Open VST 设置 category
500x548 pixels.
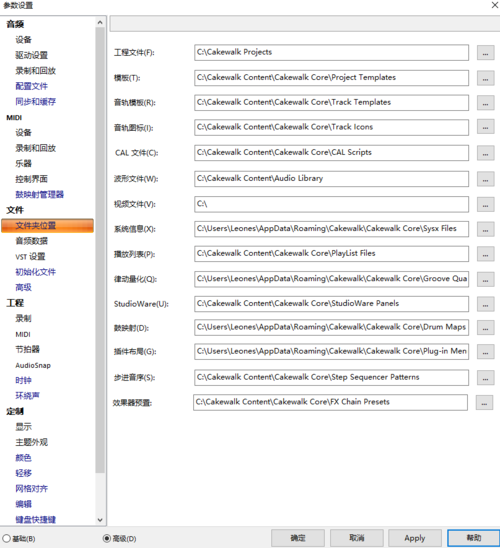coord(30,257)
